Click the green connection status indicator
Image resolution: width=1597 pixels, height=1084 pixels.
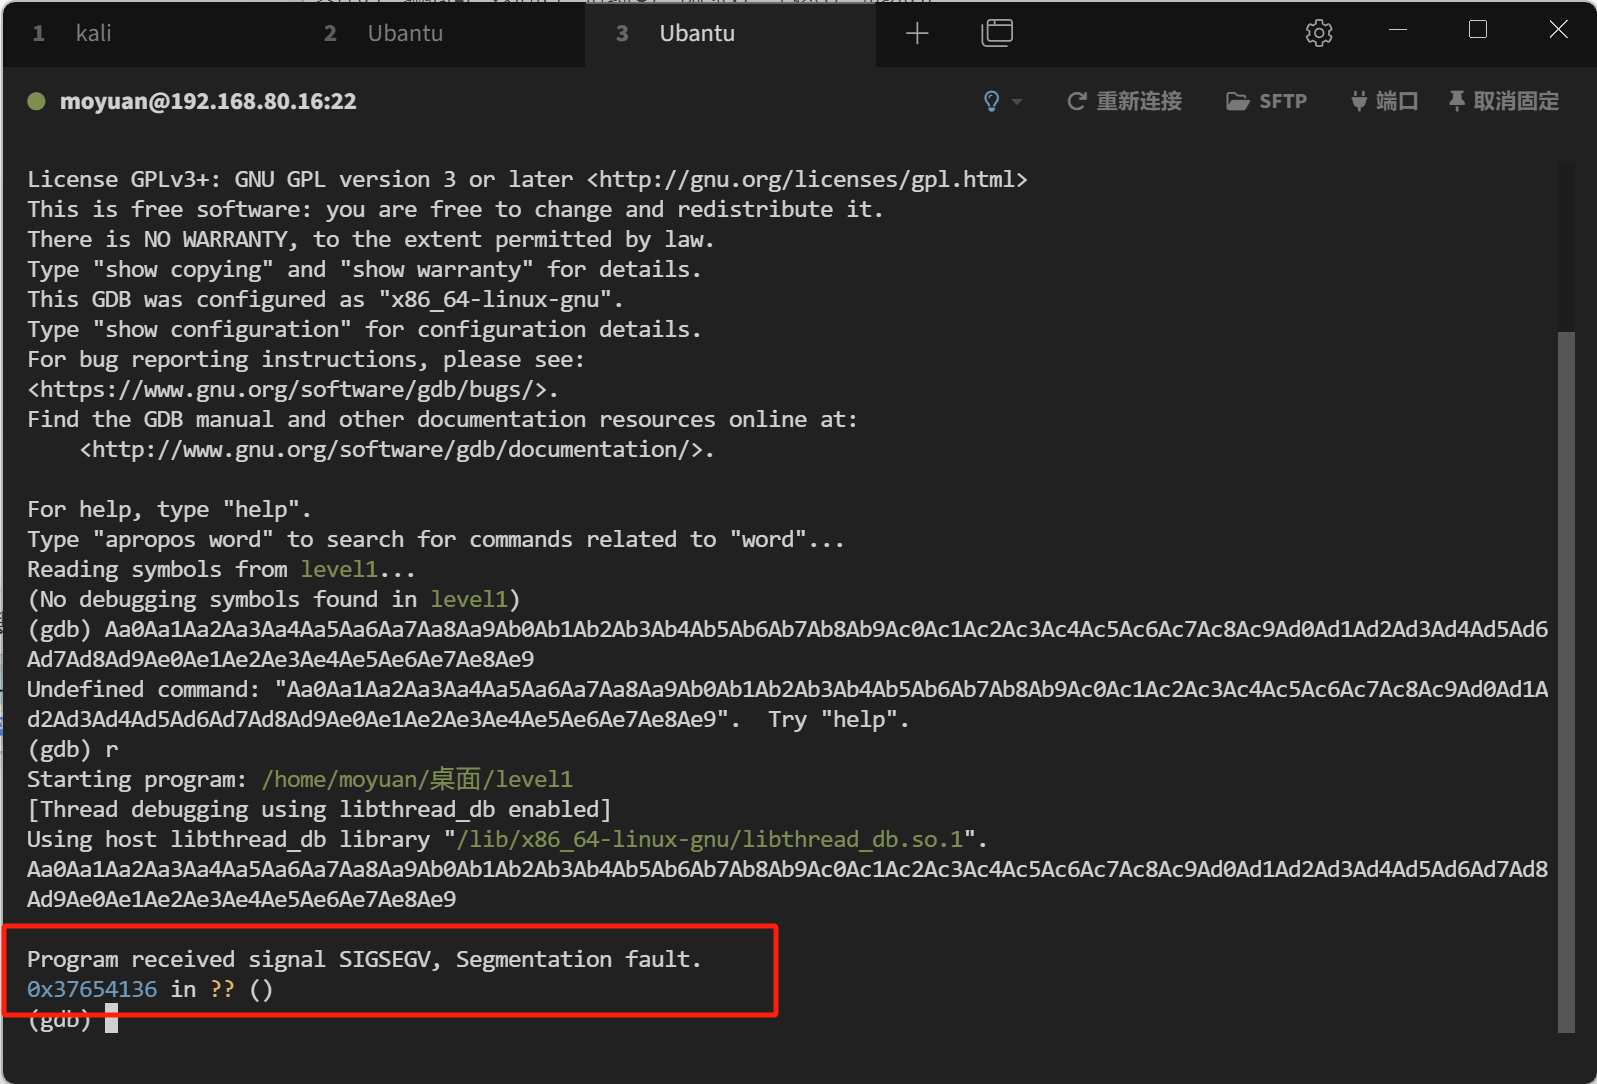[x=37, y=101]
